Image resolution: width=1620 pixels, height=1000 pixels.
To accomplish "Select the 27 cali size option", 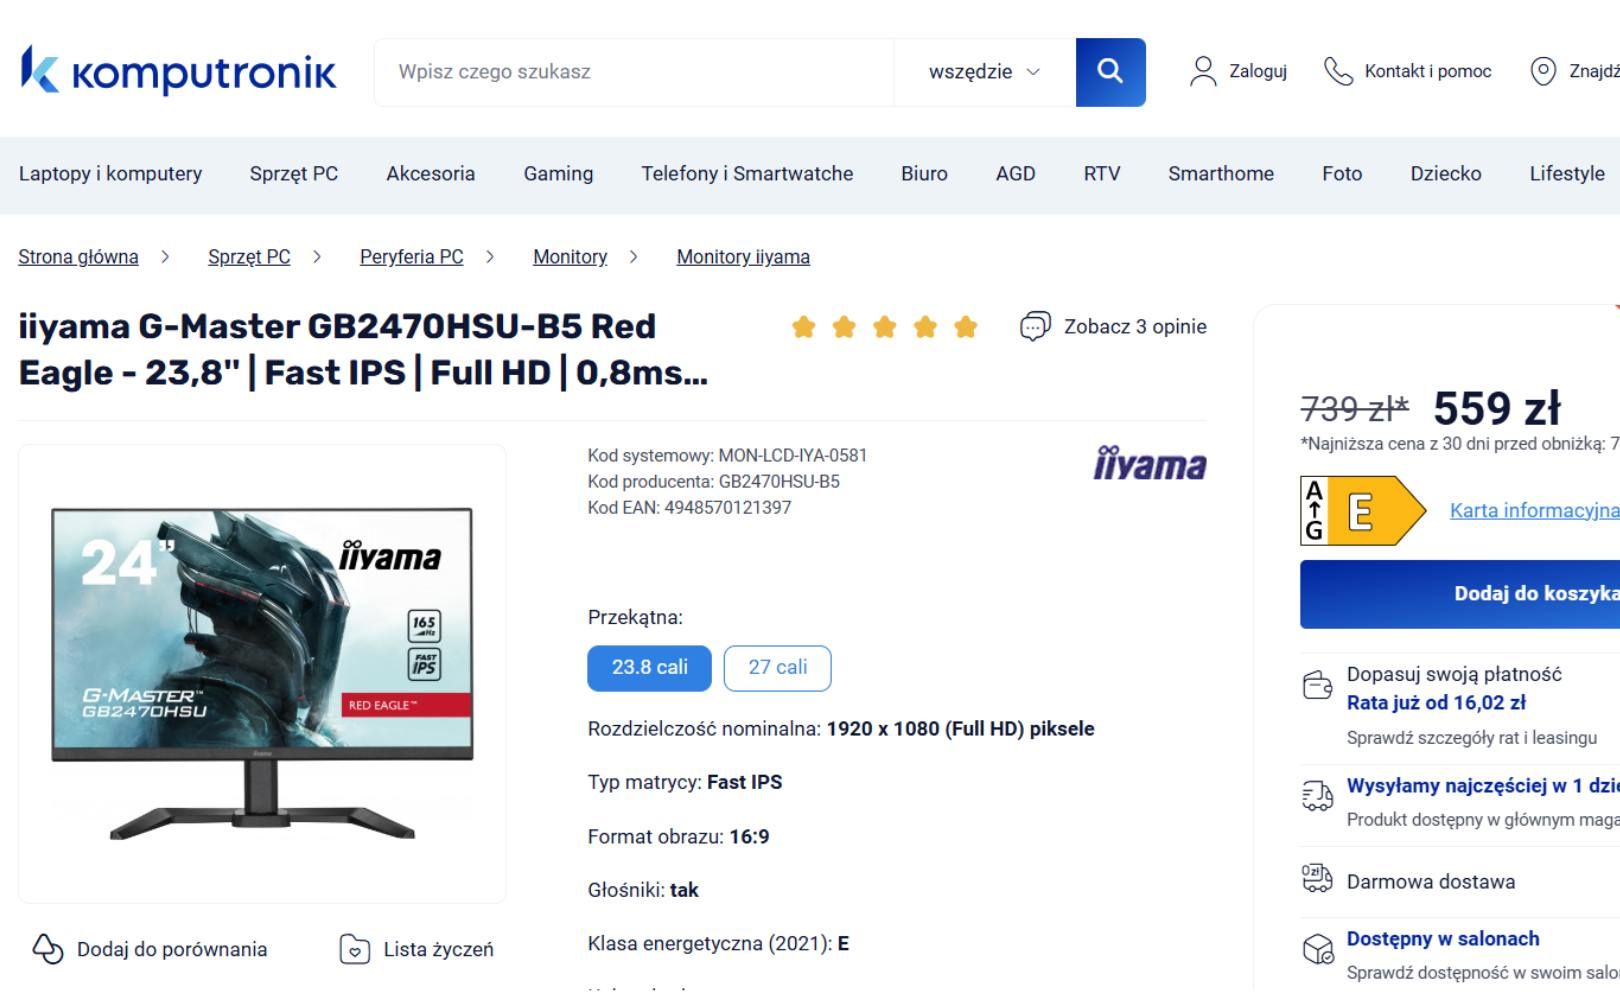I will click(x=777, y=668).
